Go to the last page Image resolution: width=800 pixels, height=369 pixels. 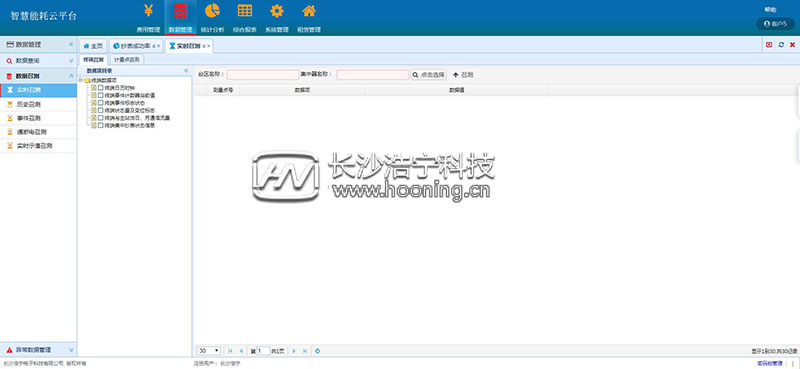[305, 351]
